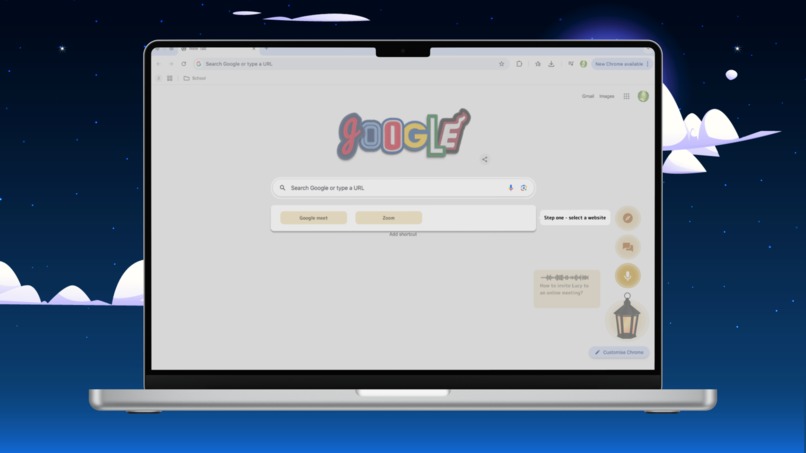The image size is (806, 453).
Task: Open the extensions icon left of downloads
Action: click(538, 64)
